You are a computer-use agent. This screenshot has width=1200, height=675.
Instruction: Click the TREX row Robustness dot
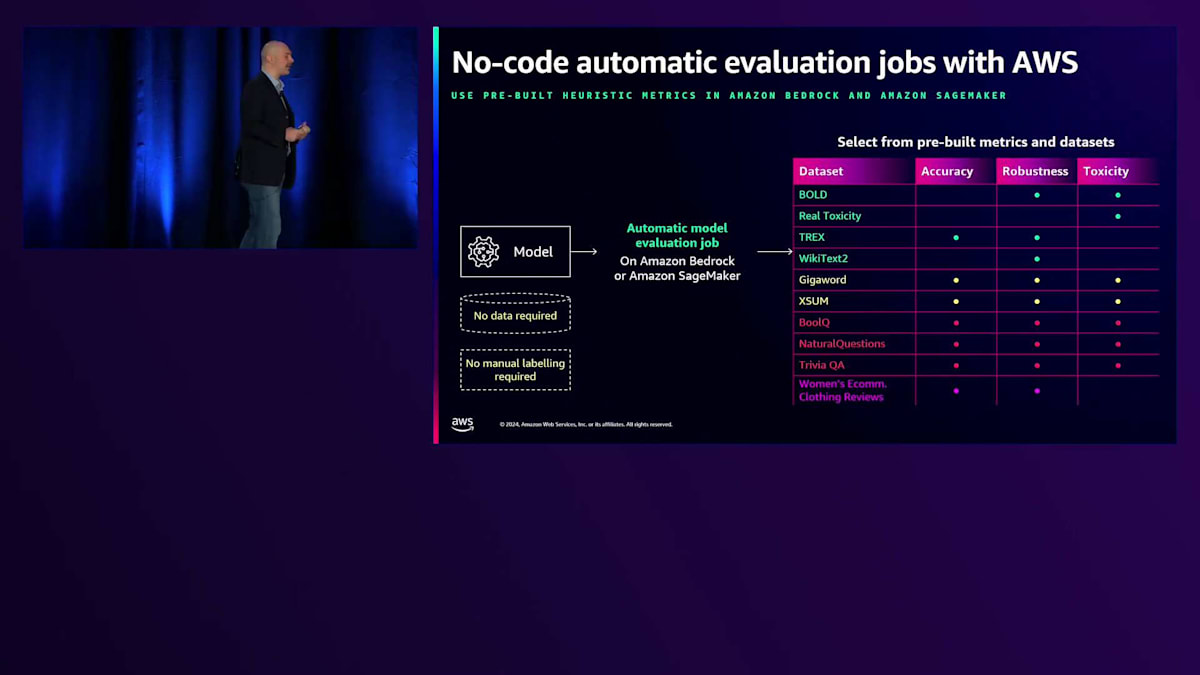[1037, 237]
